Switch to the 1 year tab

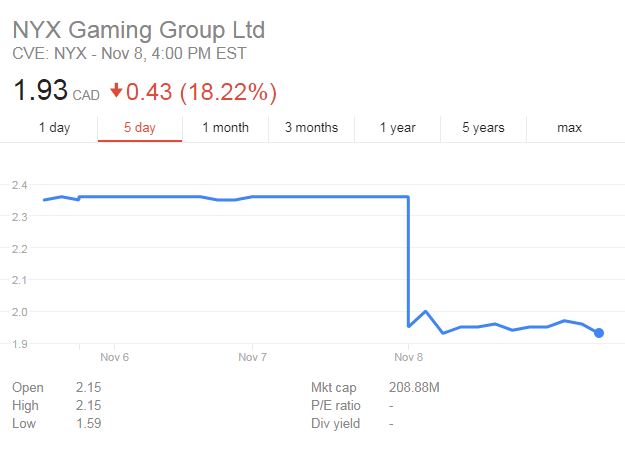coord(397,127)
